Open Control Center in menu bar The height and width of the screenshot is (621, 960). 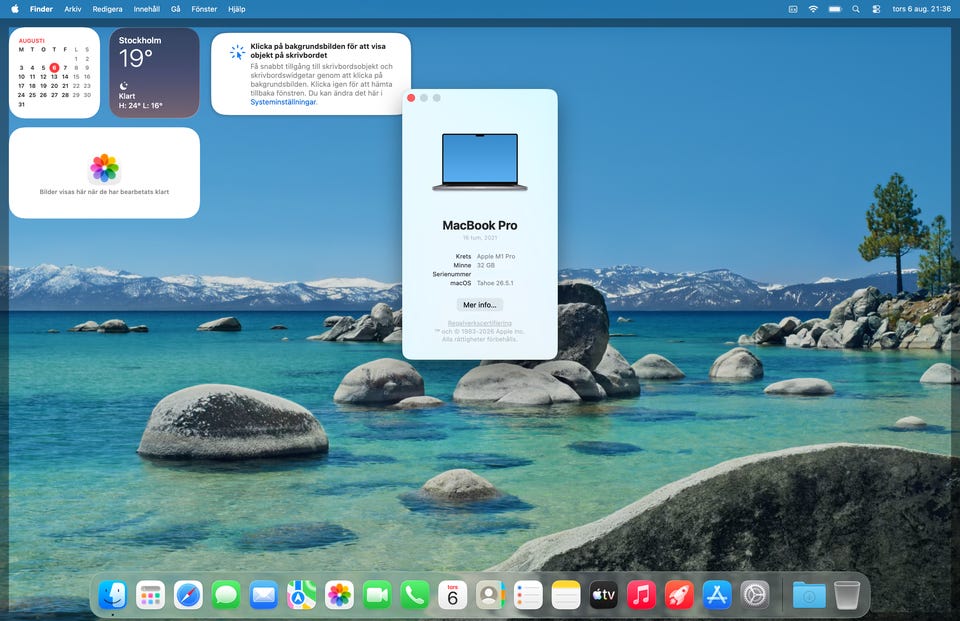[x=876, y=9]
